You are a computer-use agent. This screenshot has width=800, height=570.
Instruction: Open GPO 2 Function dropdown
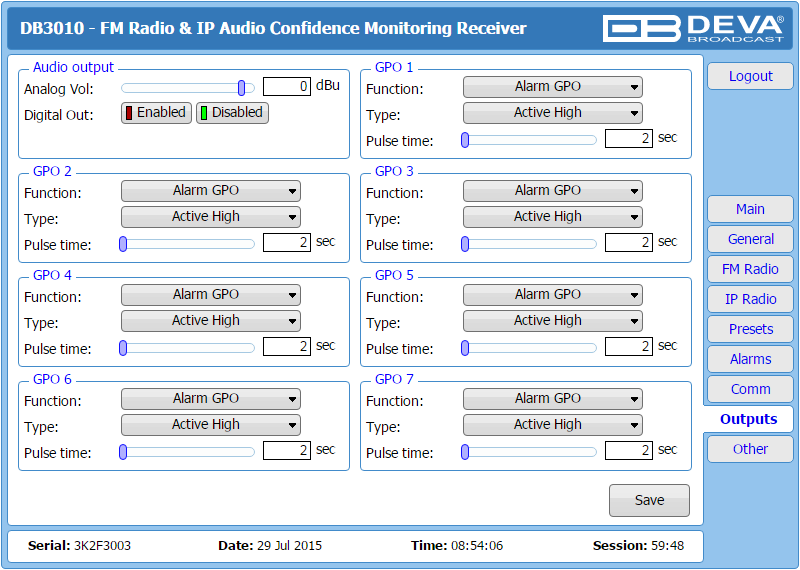(x=211, y=191)
